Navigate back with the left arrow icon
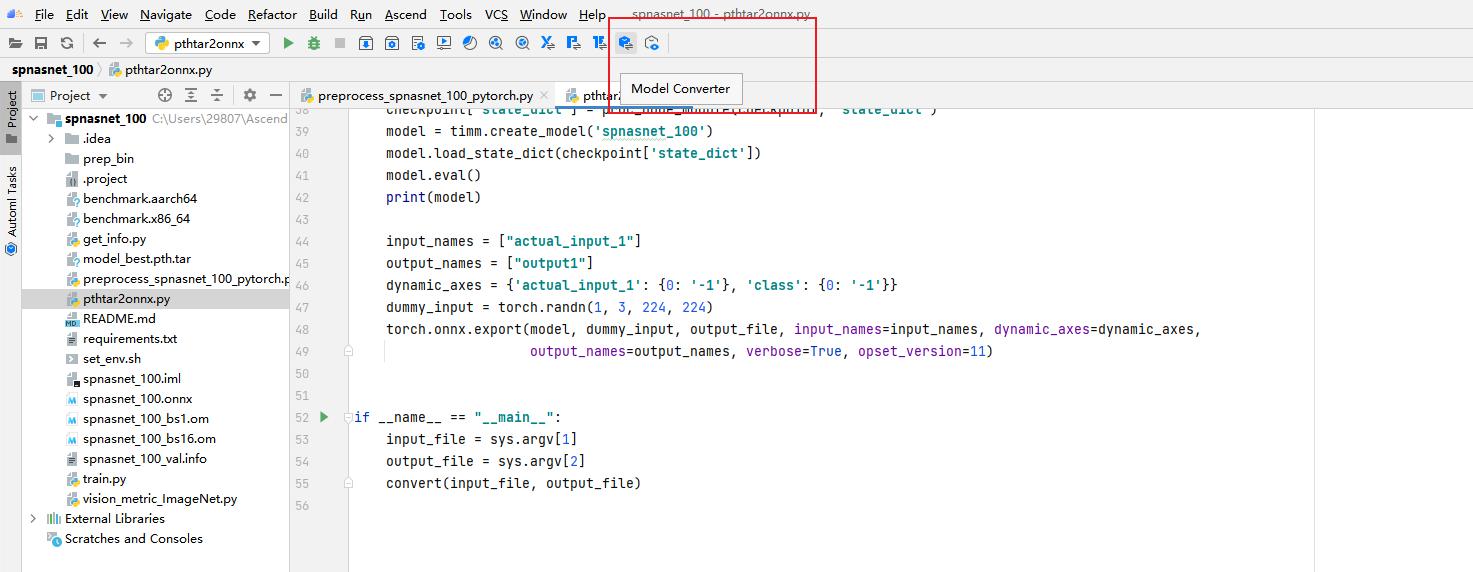Image resolution: width=1473 pixels, height=572 pixels. click(99, 43)
